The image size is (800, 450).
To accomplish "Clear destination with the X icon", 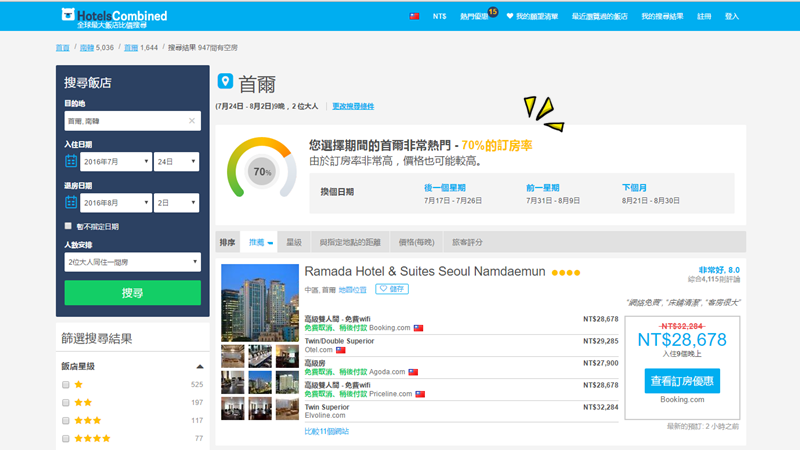I will pyautogui.click(x=192, y=121).
